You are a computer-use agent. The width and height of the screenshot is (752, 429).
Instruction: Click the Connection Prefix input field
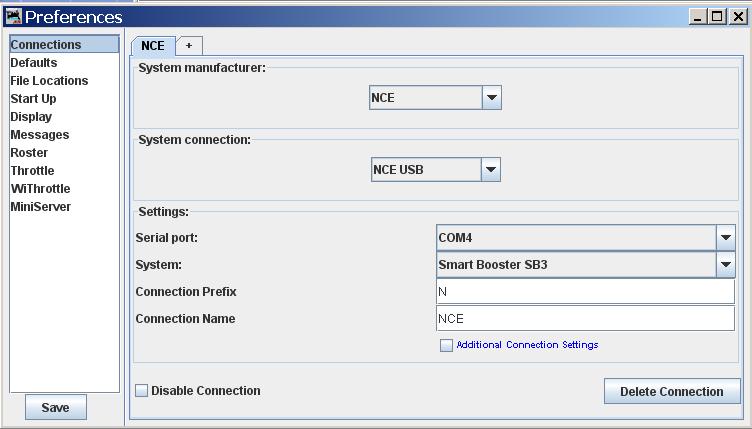pos(586,291)
